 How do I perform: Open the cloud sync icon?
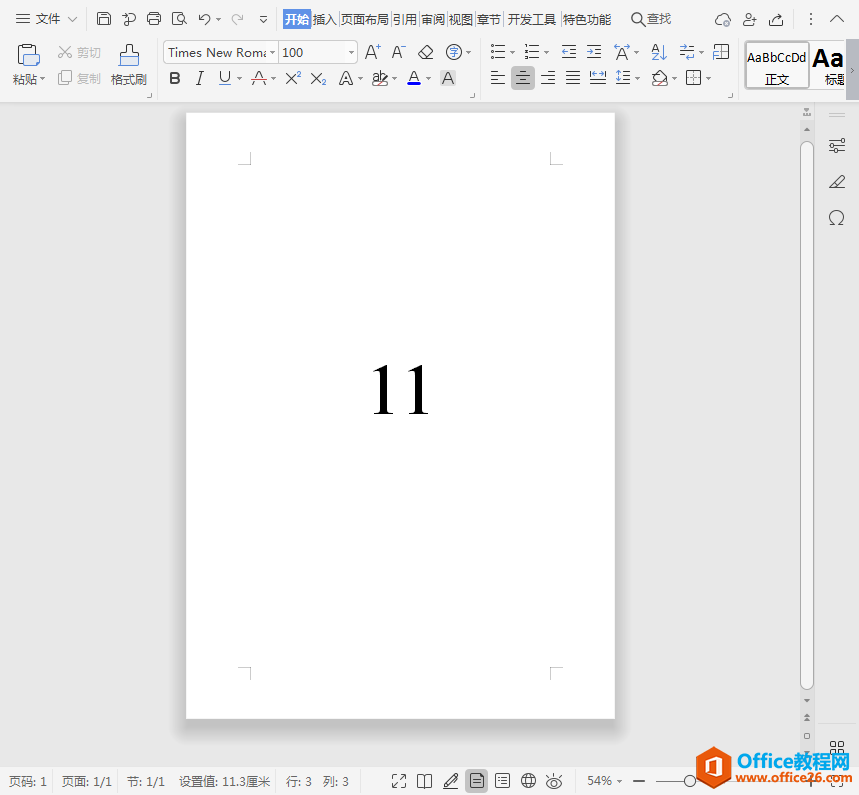[723, 20]
